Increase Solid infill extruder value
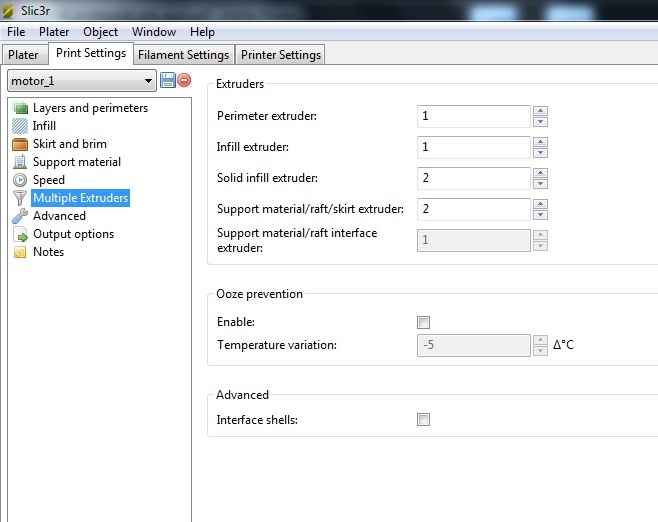 coord(540,173)
